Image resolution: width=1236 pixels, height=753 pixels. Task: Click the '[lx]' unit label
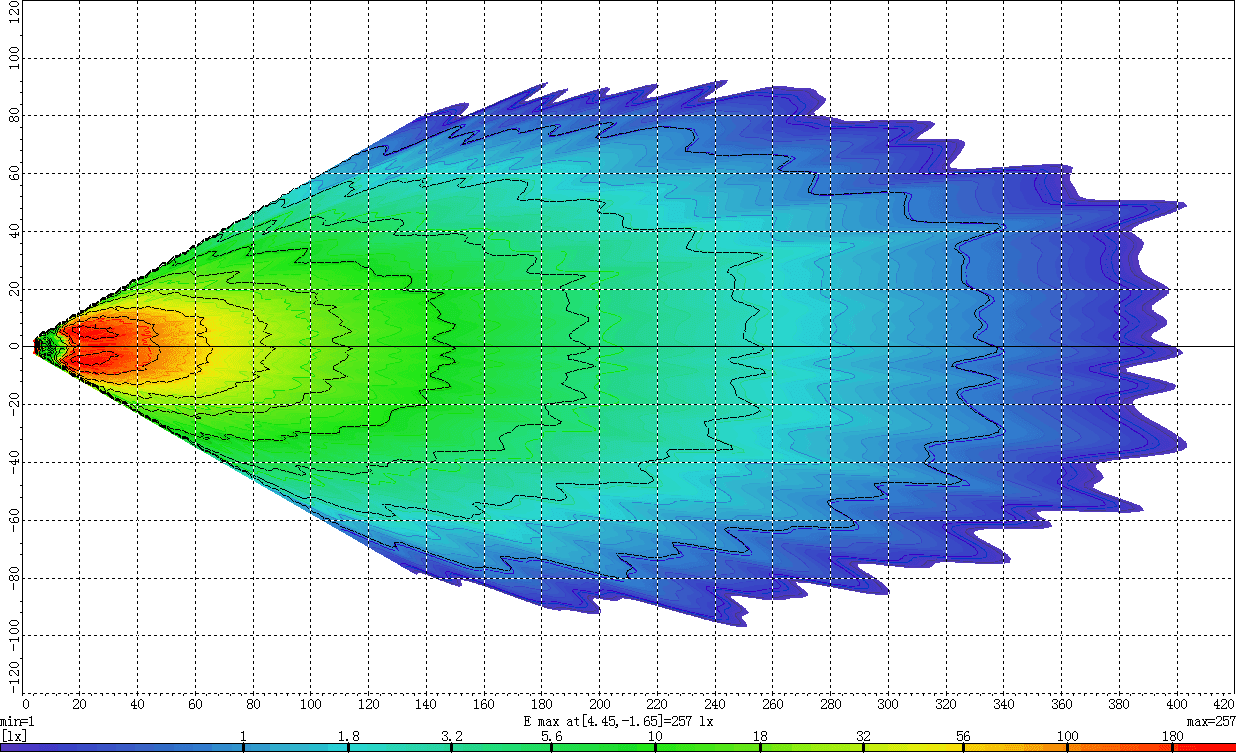(13, 736)
